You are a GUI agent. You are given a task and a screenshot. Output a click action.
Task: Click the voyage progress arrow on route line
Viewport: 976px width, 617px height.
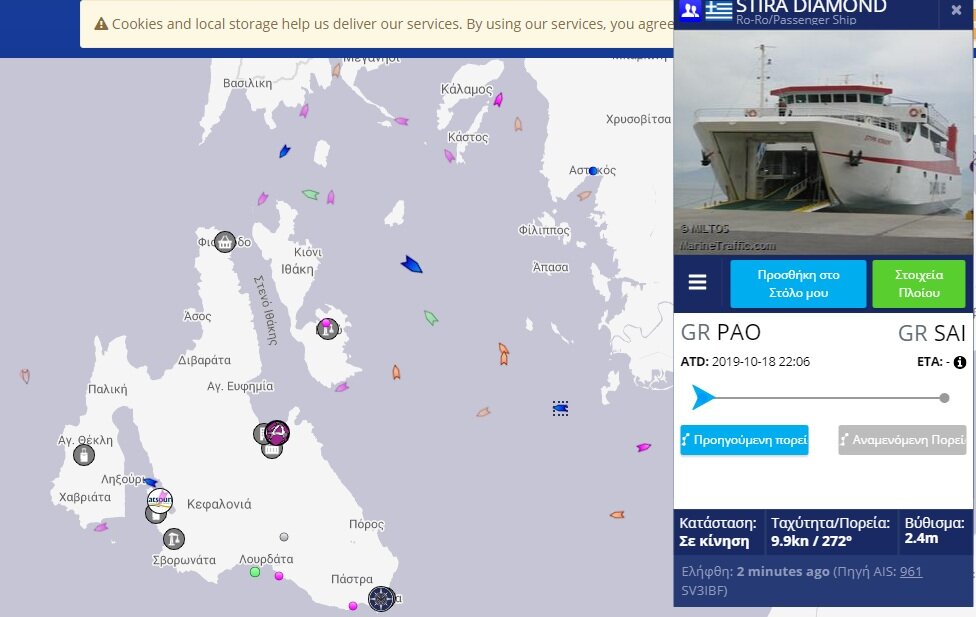coord(703,398)
